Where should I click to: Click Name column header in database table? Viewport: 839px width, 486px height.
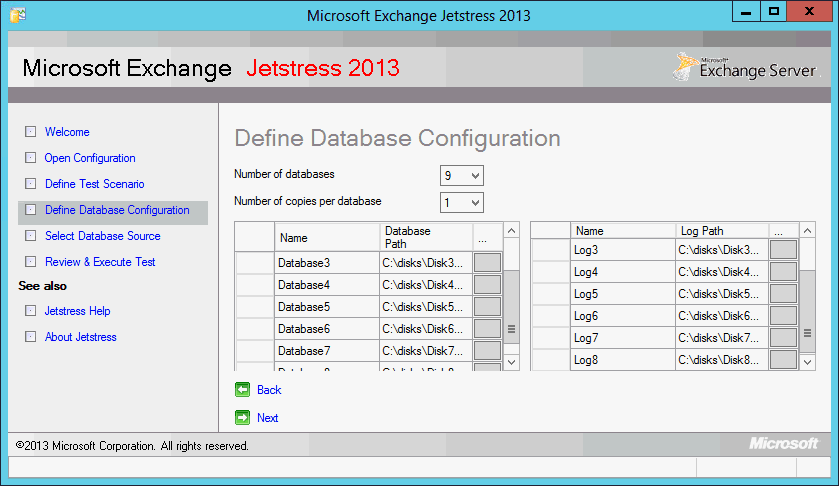pyautogui.click(x=327, y=237)
